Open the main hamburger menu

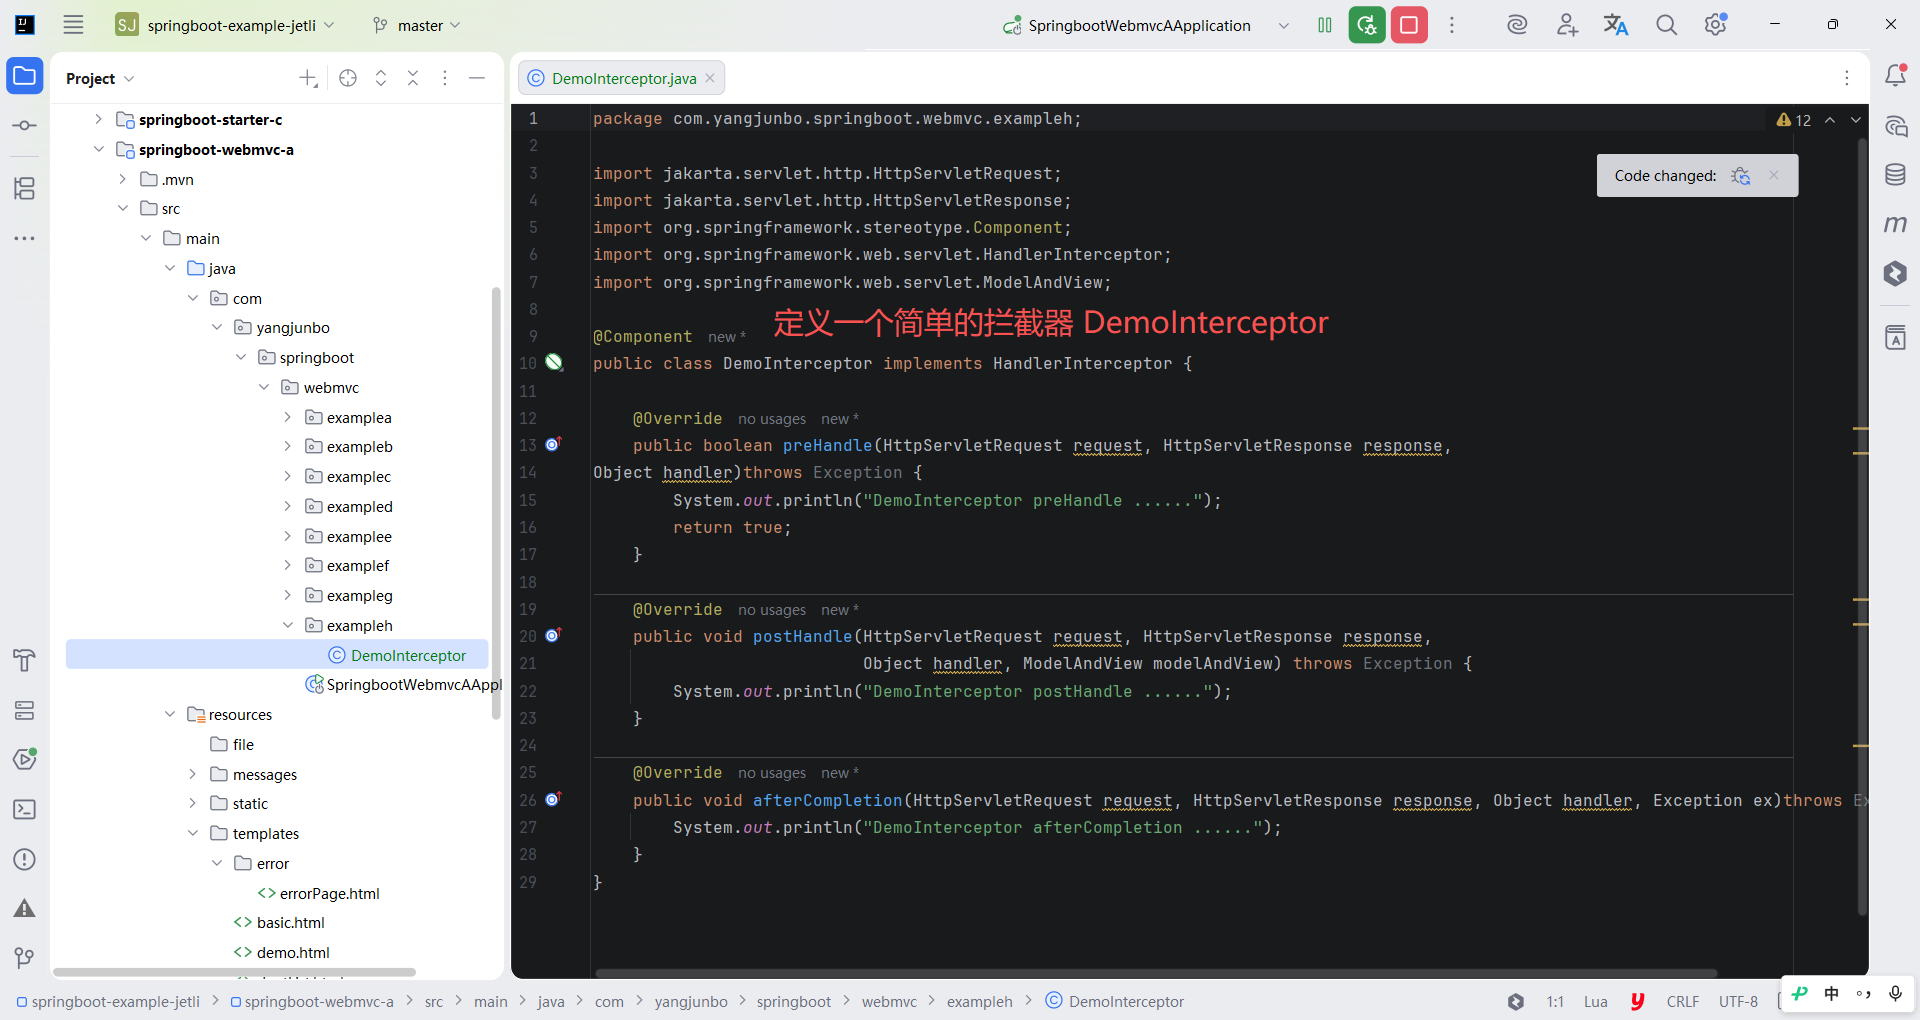coord(73,25)
